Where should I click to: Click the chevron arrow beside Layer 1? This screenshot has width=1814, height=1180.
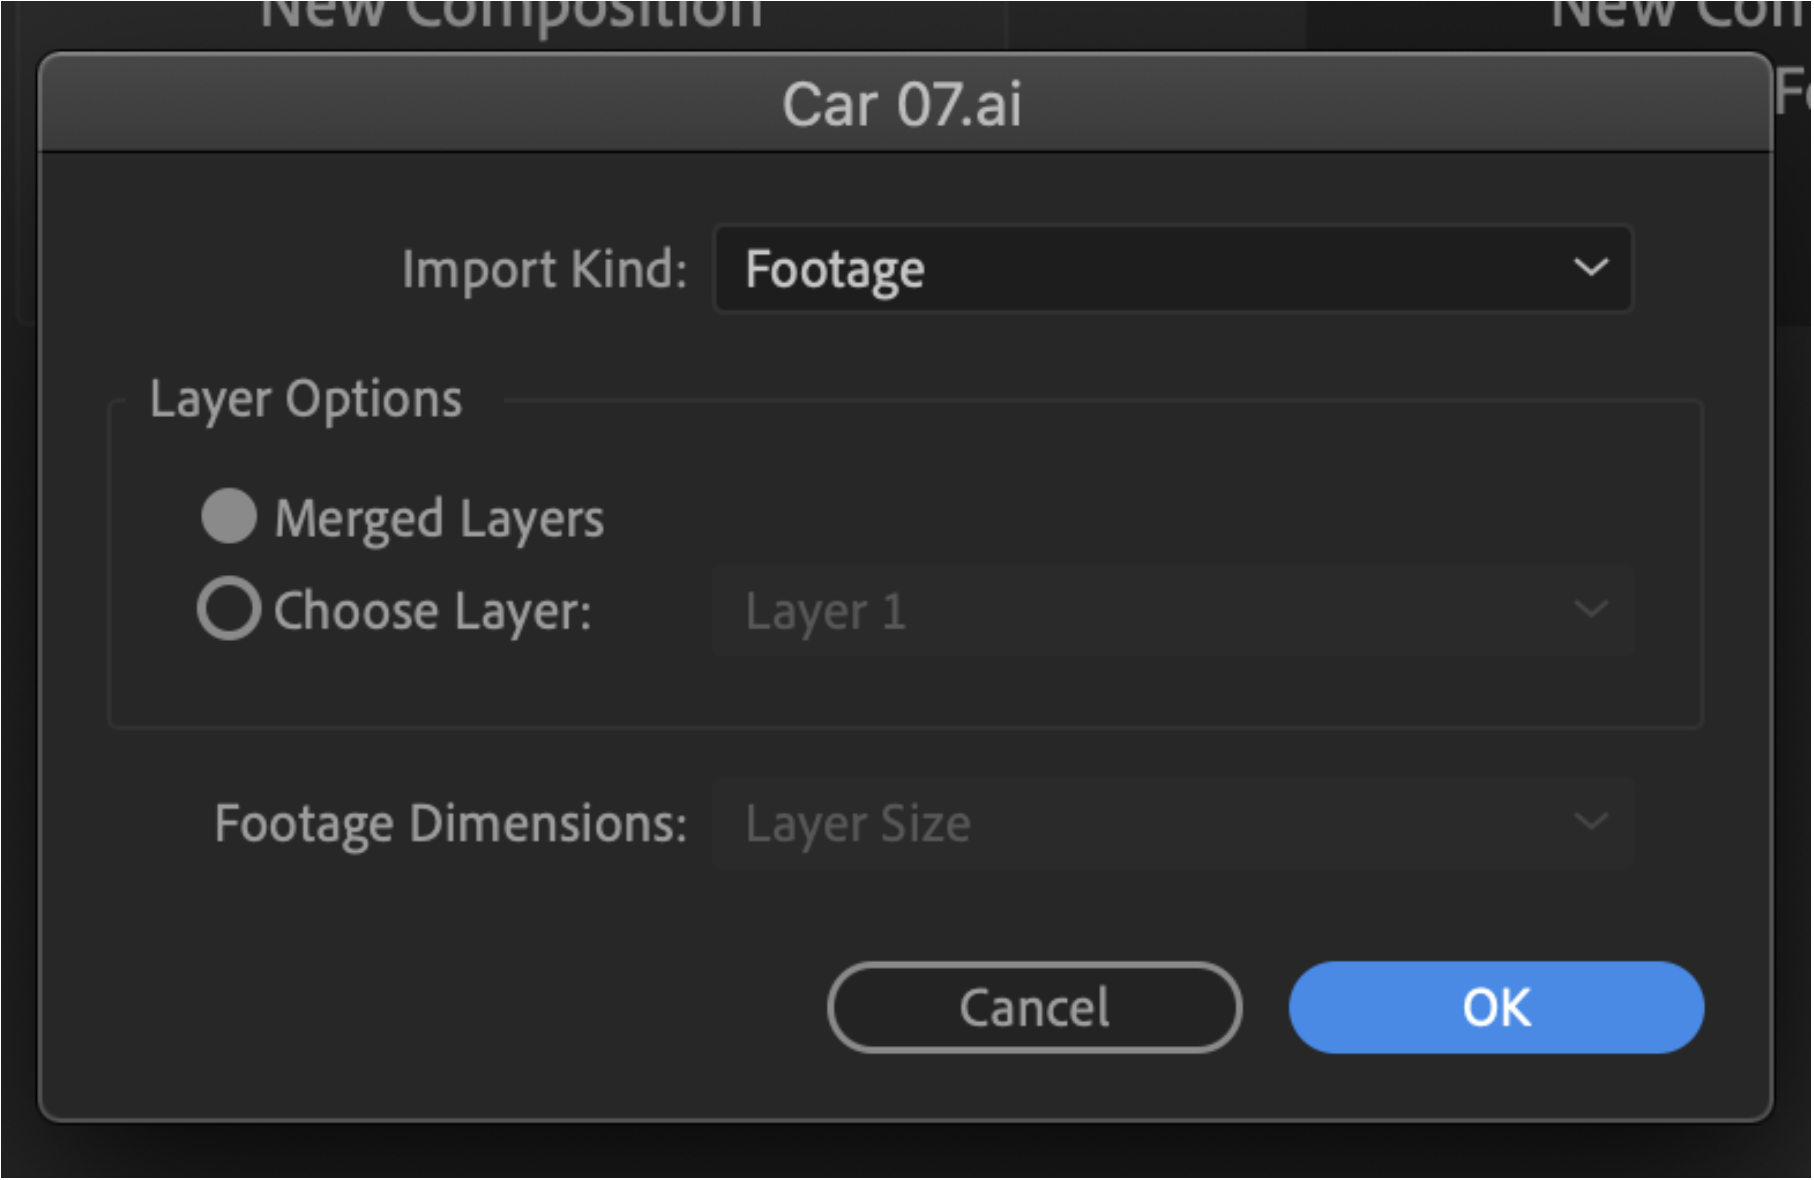click(x=1590, y=609)
